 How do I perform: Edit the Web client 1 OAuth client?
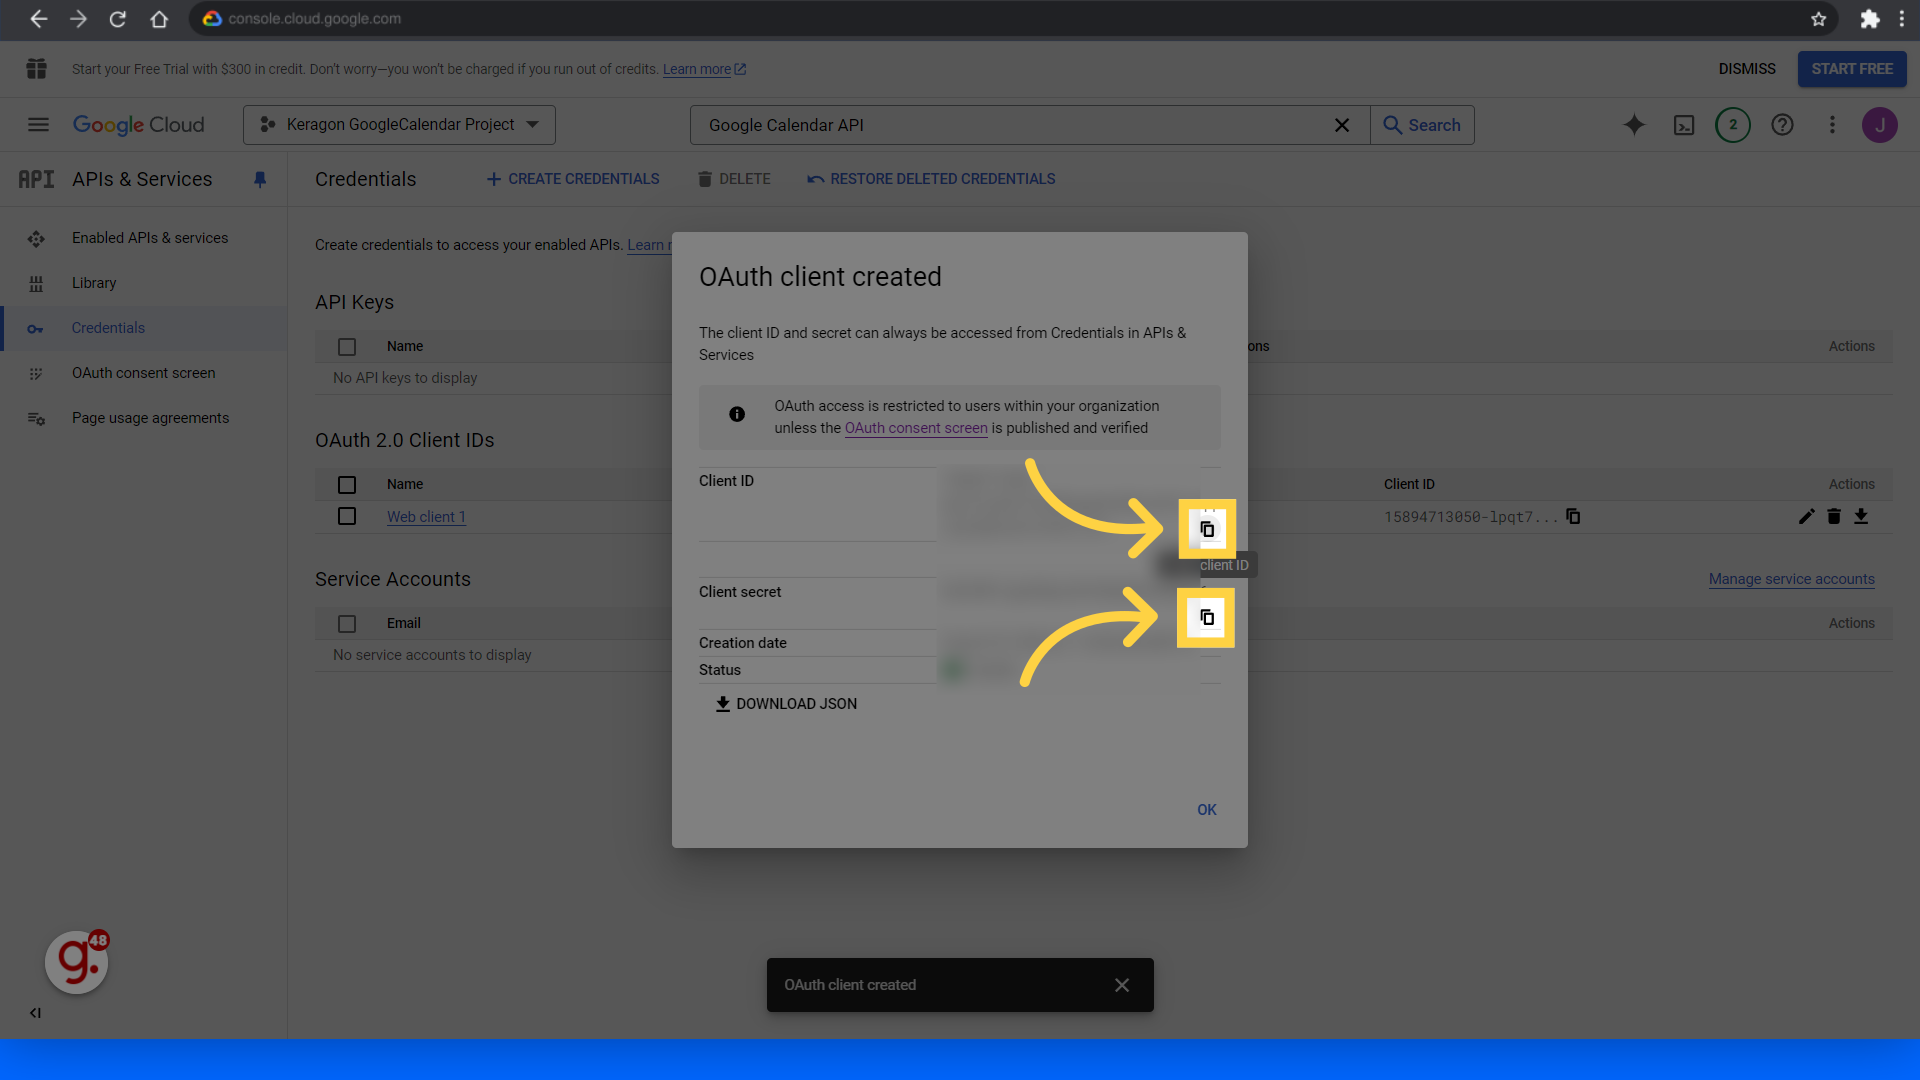tap(1806, 516)
